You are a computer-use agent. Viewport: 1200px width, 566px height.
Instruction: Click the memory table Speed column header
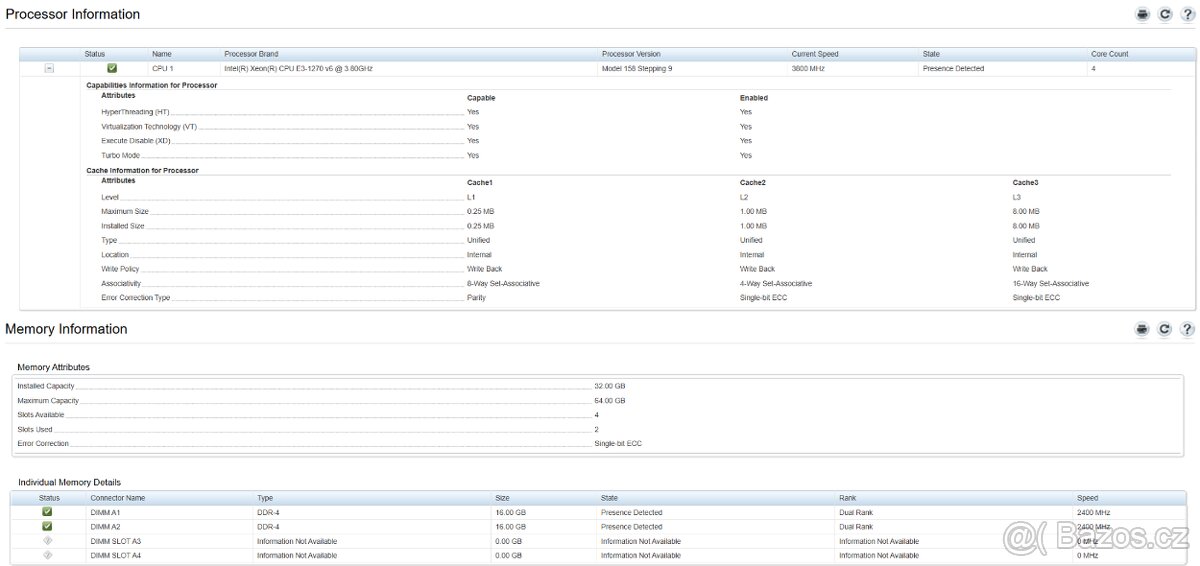(x=1087, y=497)
